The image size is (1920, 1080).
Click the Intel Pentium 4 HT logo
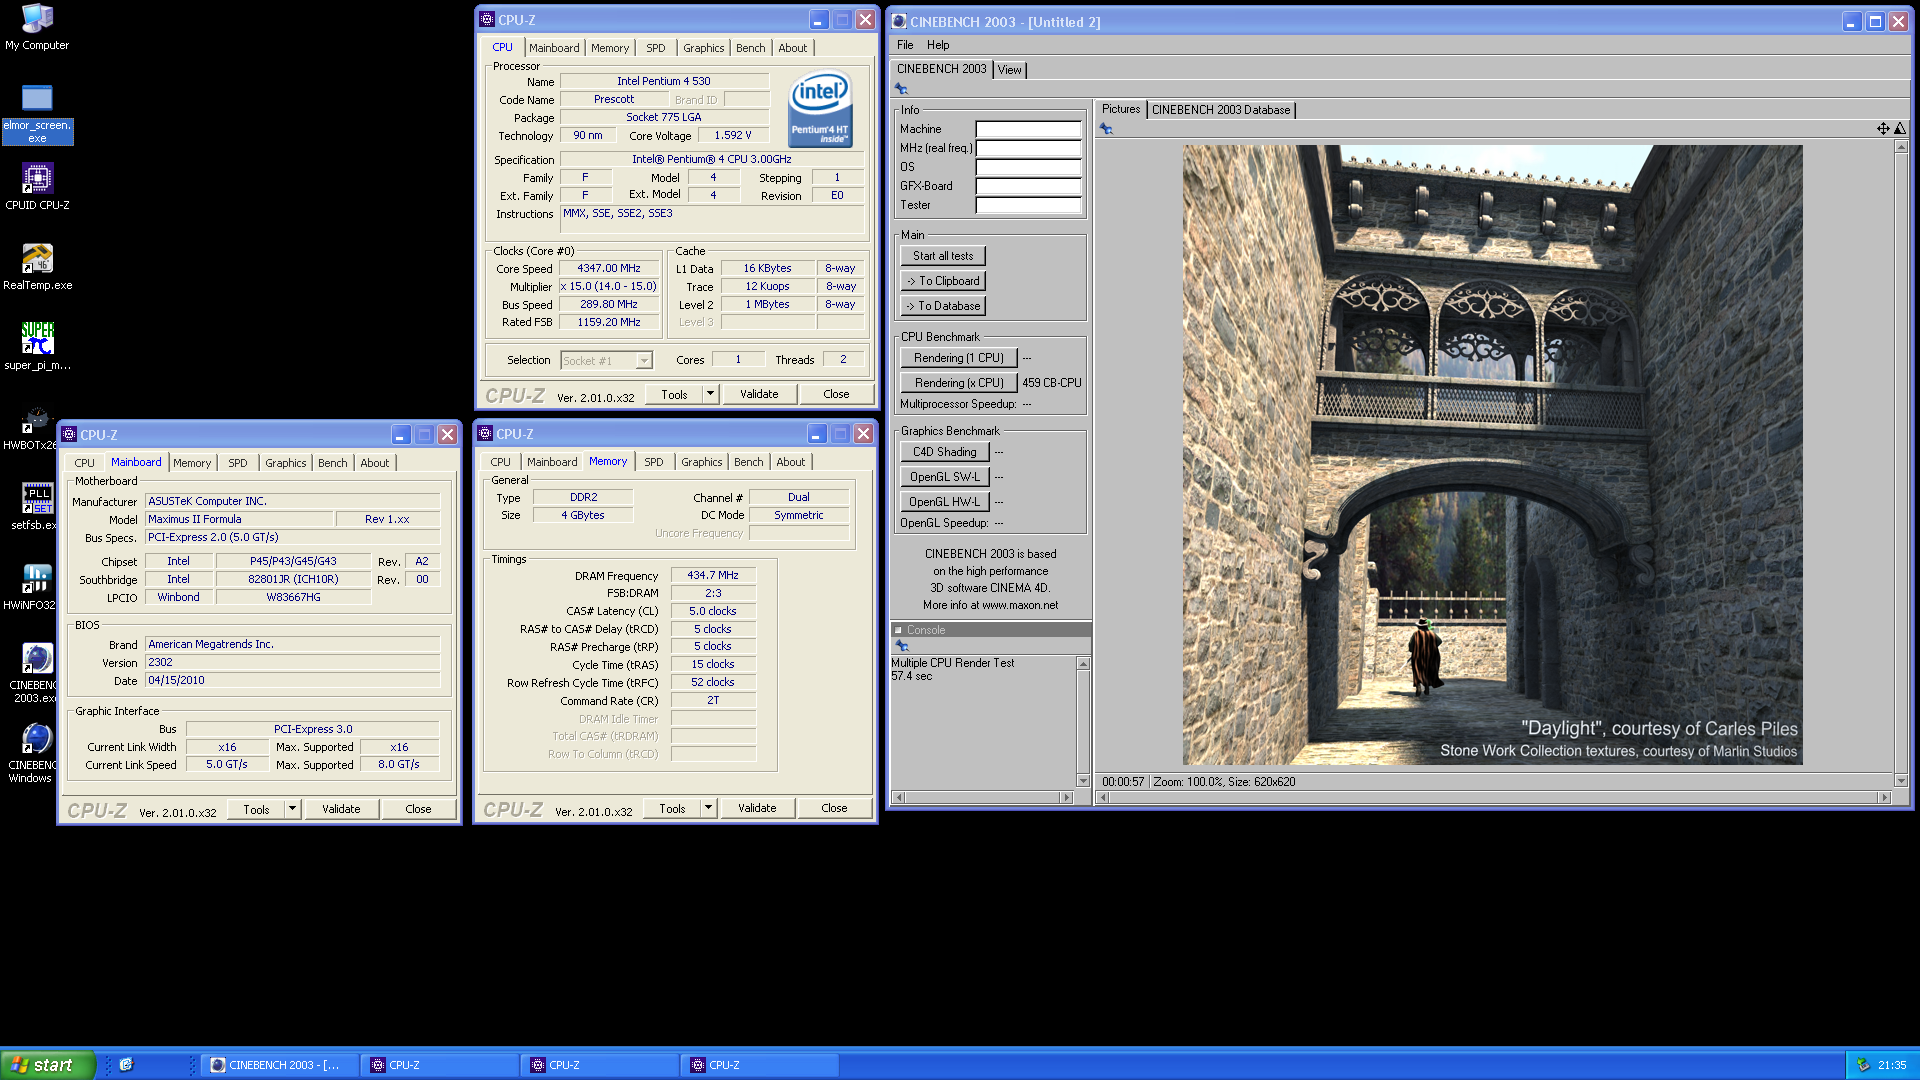(x=820, y=108)
